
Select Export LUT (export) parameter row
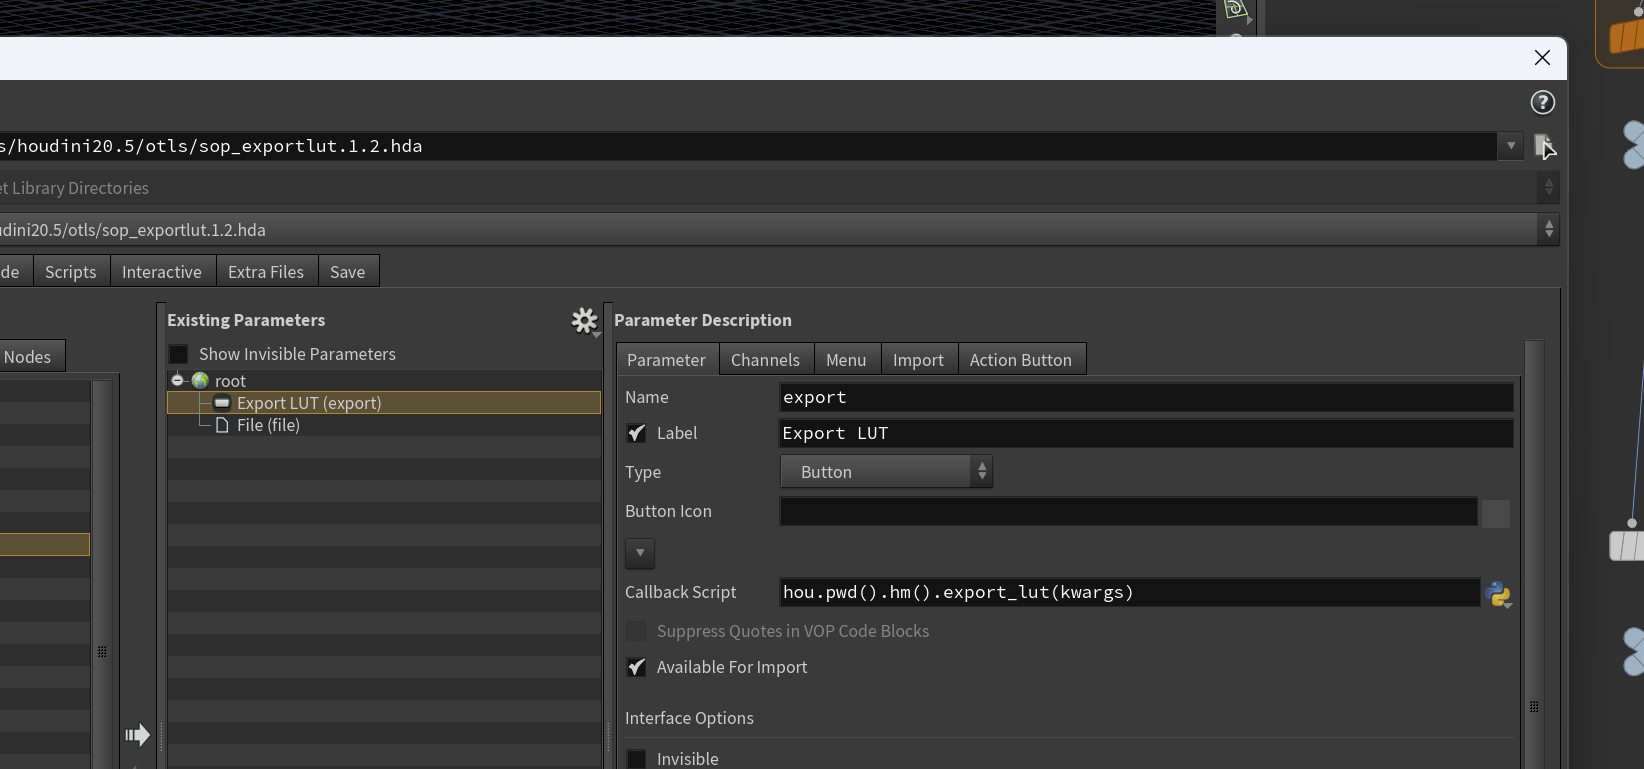[x=384, y=403]
